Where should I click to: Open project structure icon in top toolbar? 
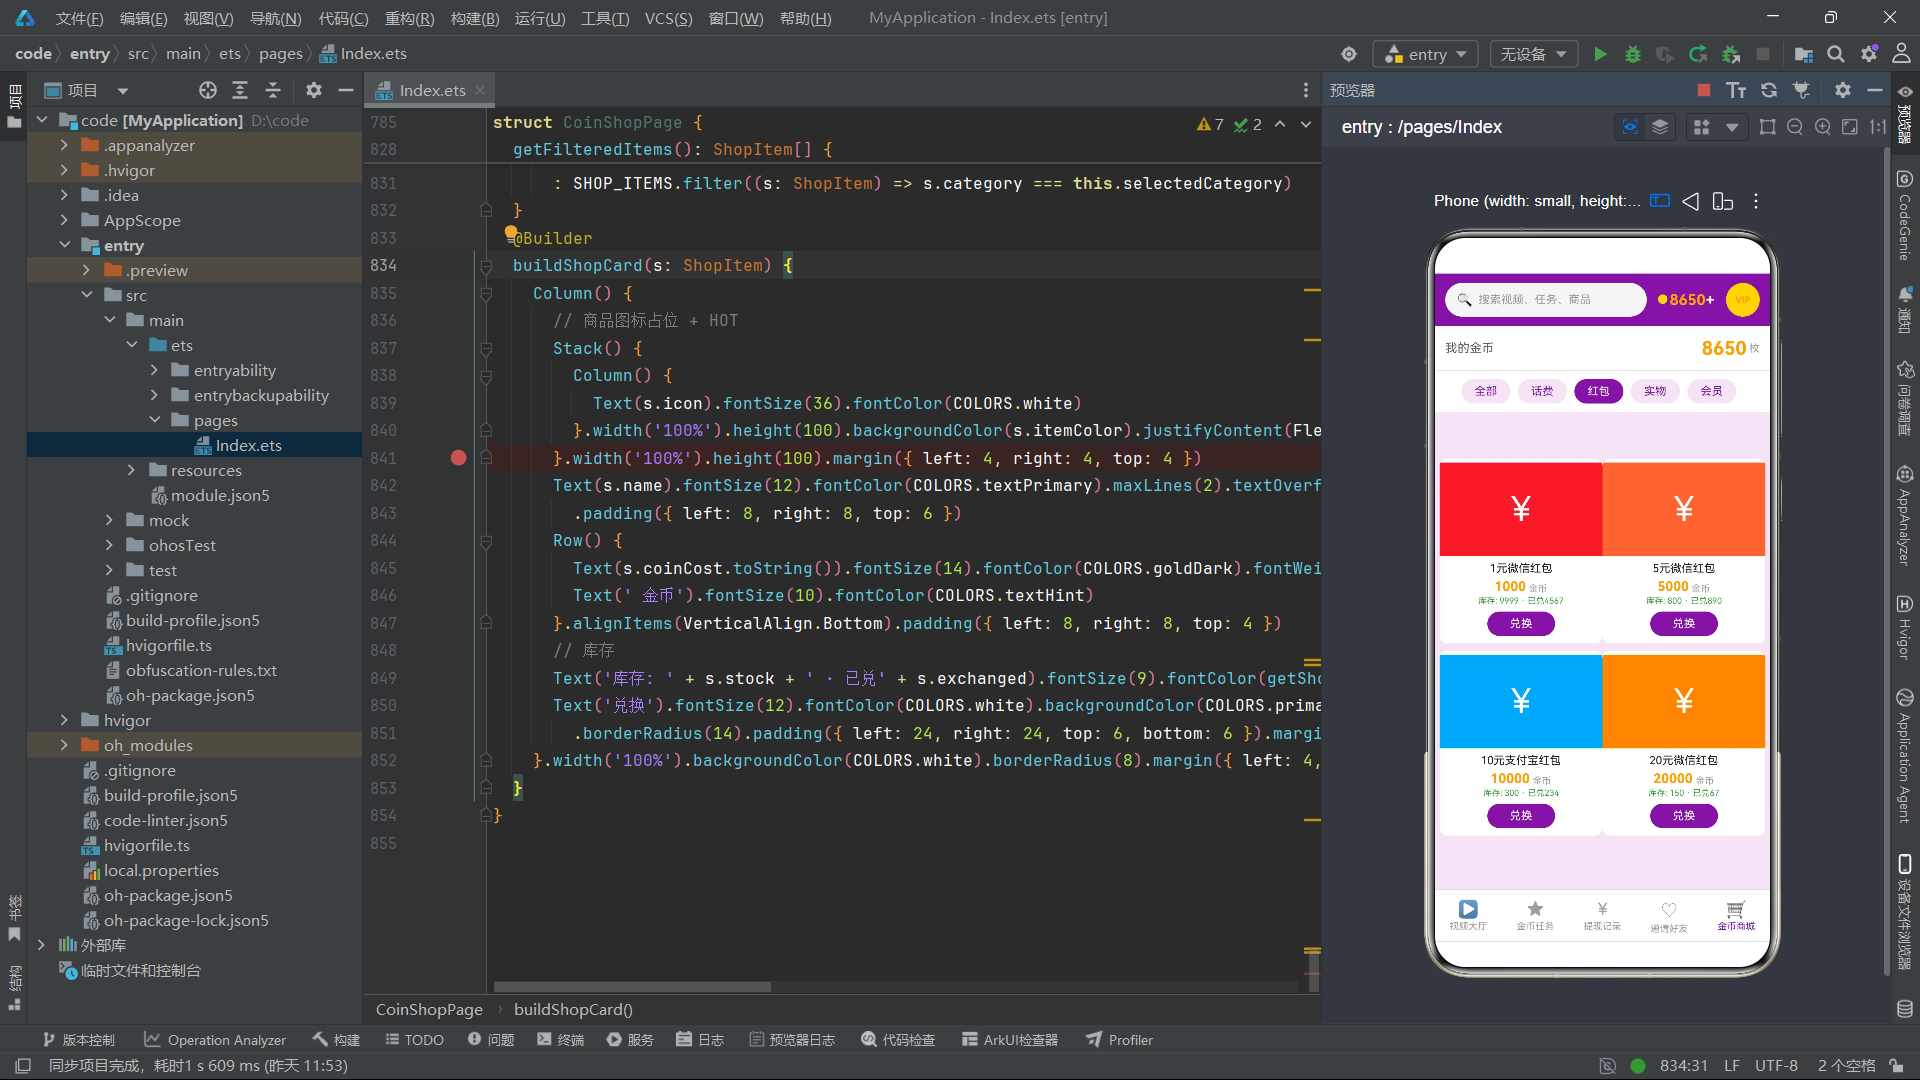(1804, 54)
